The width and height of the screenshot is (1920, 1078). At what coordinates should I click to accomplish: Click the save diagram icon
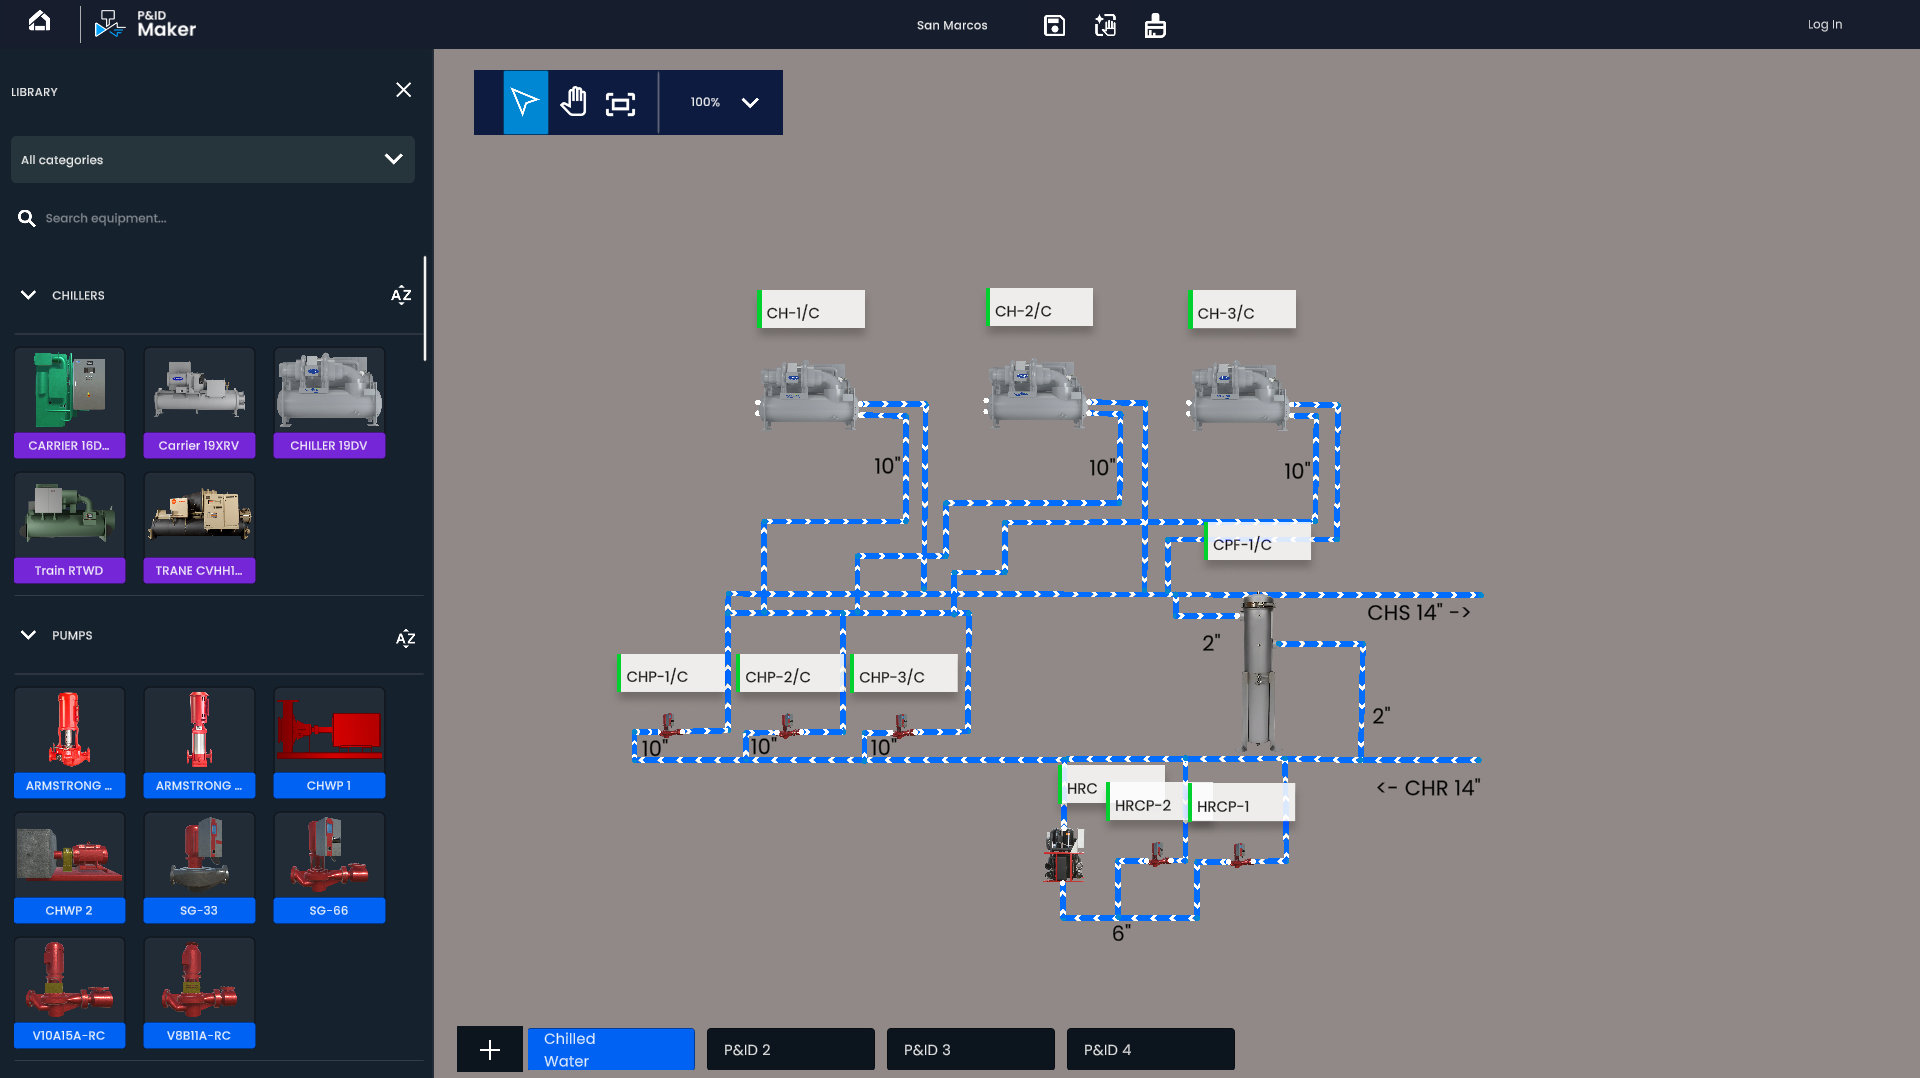click(1054, 25)
